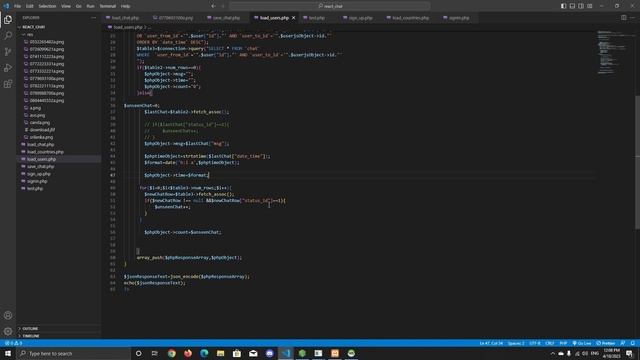Open Firefox from the taskbar
The width and height of the screenshot is (640, 360).
tap(188, 353)
